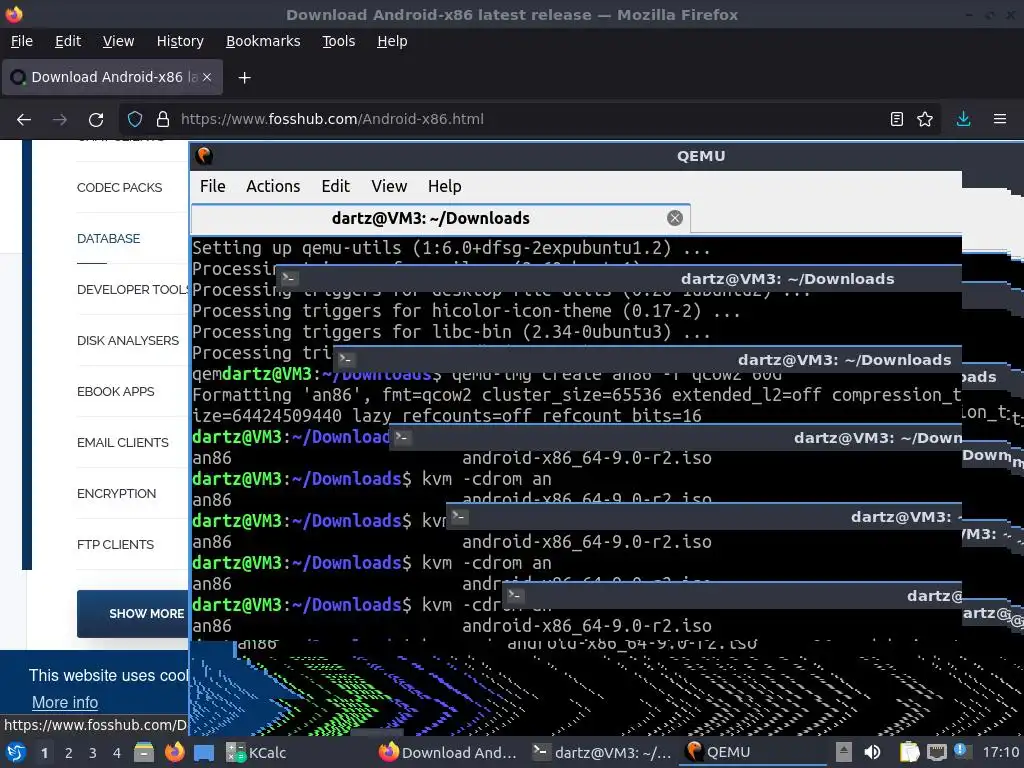1024x768 pixels.
Task: Open the application launcher menu in taskbar
Action: [16, 752]
